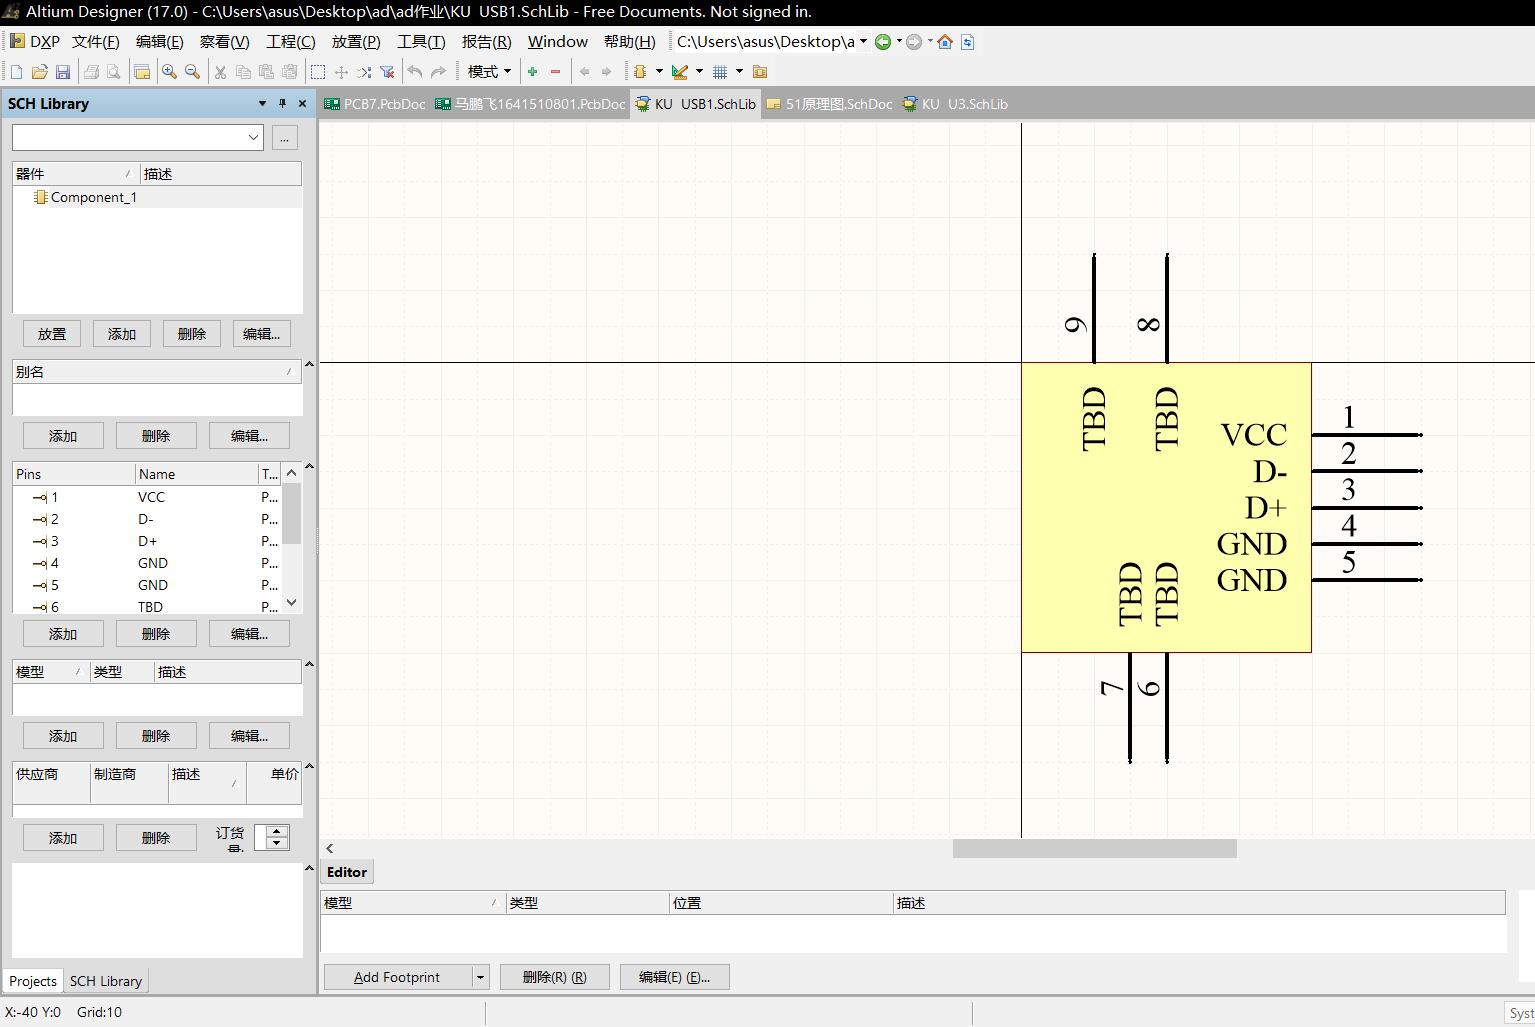Select pin 3 D+ row
This screenshot has width=1535, height=1027.
(147, 541)
